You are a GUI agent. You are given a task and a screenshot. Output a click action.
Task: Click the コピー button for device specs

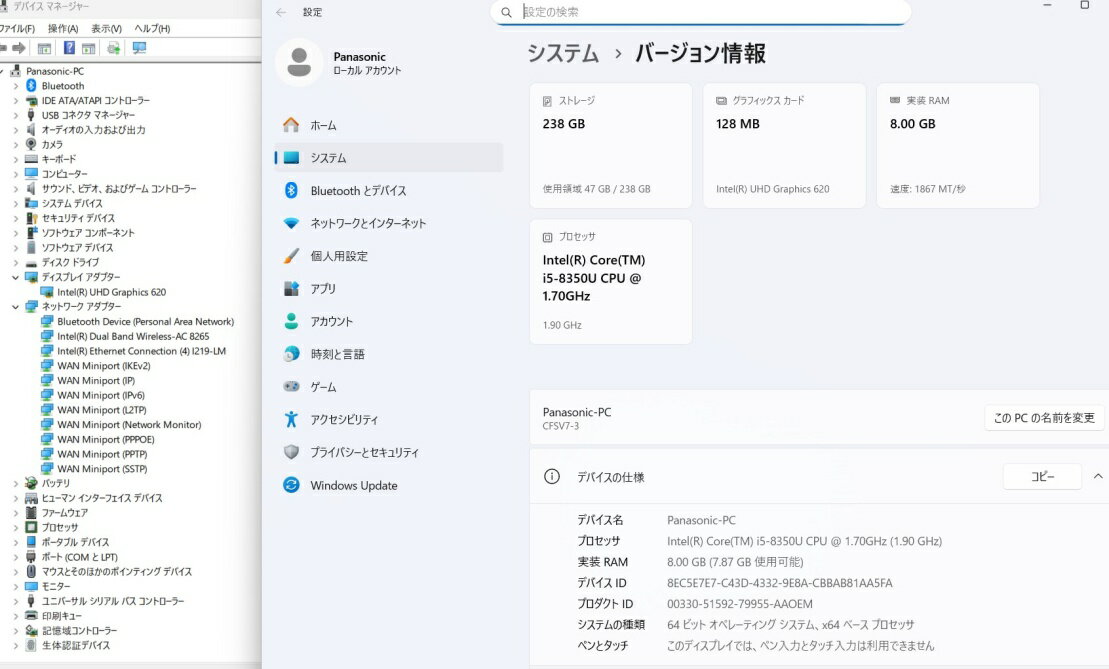pyautogui.click(x=1042, y=477)
